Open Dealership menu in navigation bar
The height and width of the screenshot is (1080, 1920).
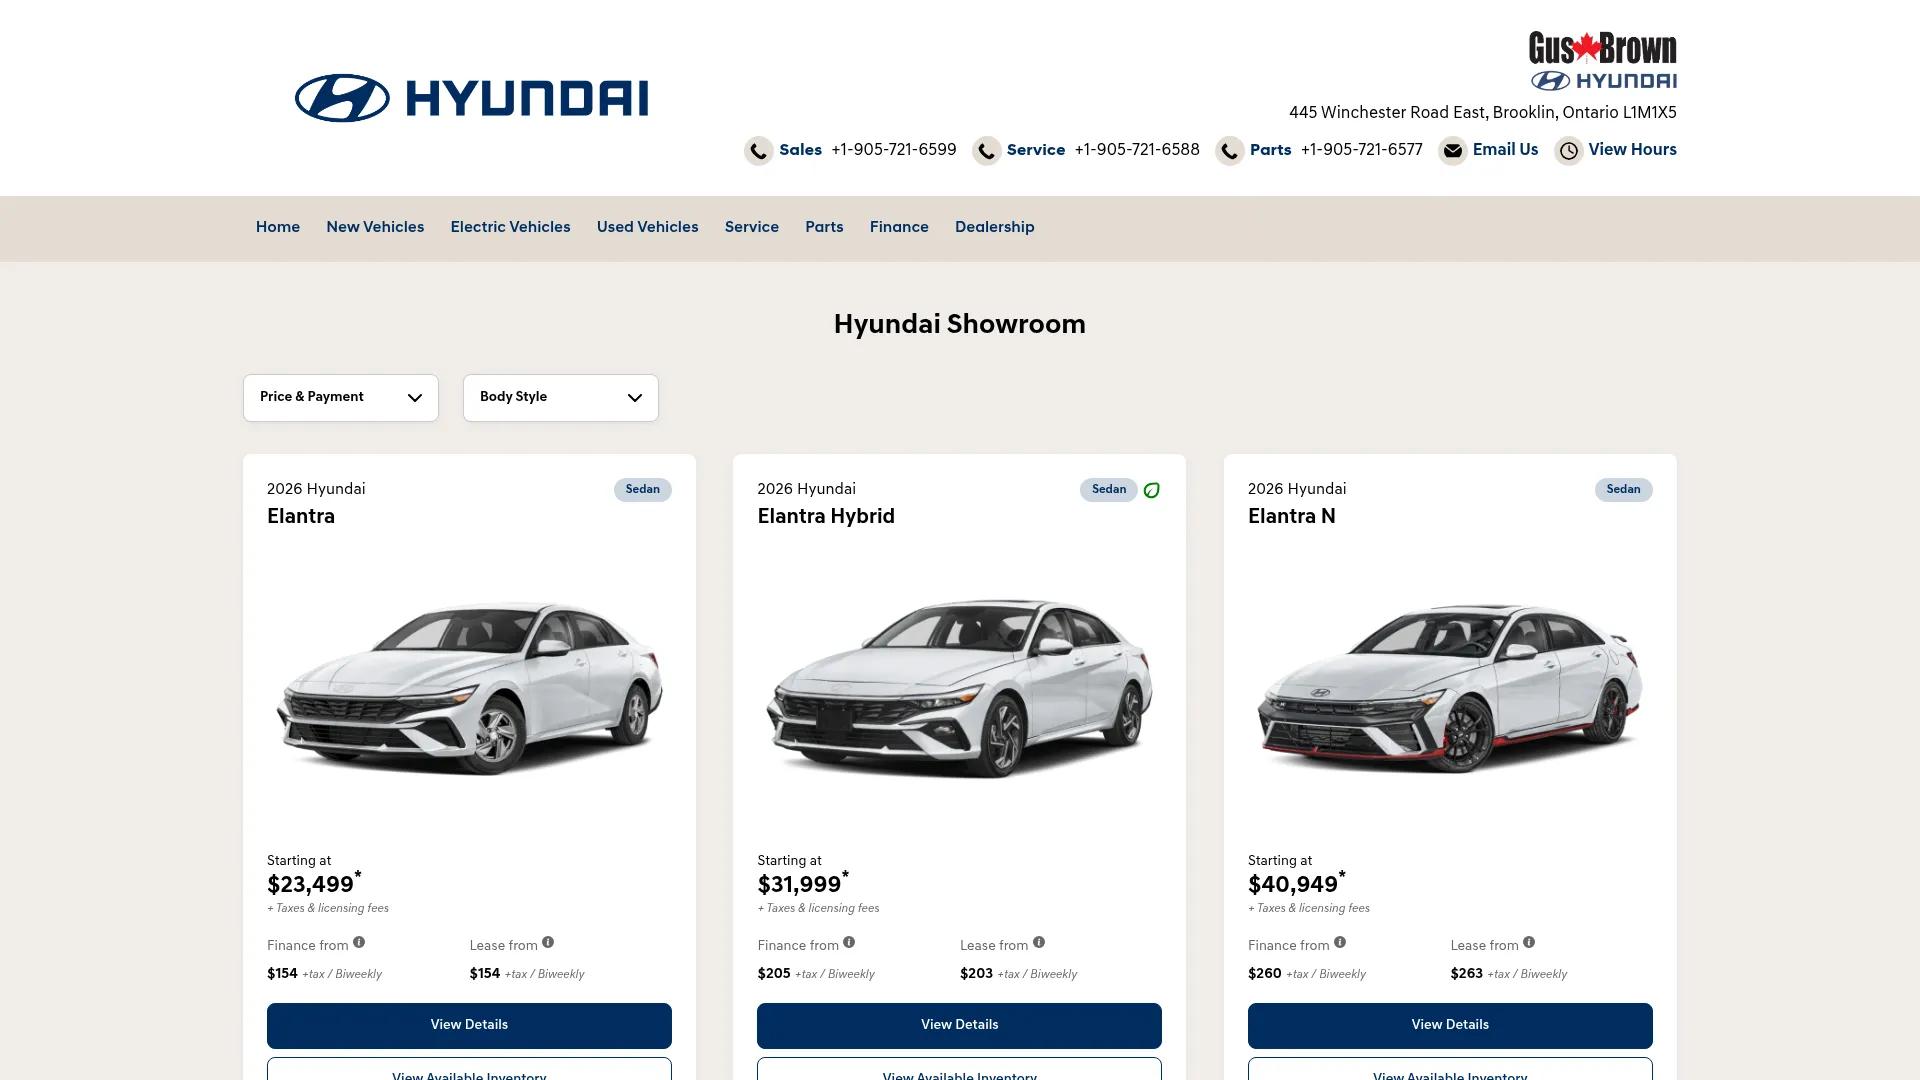[995, 228]
